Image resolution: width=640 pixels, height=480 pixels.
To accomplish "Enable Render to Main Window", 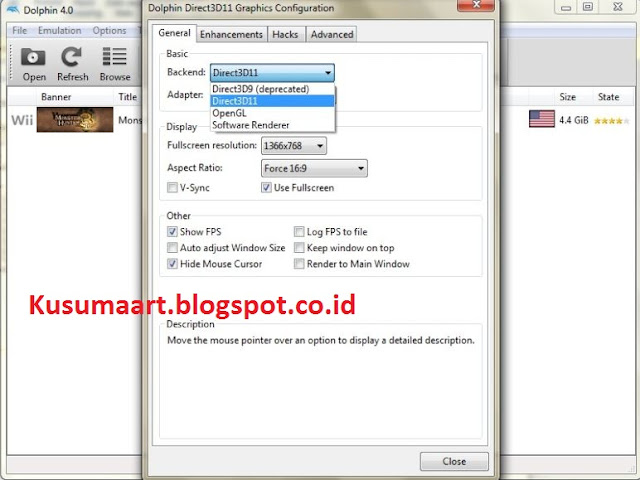I will coord(299,264).
